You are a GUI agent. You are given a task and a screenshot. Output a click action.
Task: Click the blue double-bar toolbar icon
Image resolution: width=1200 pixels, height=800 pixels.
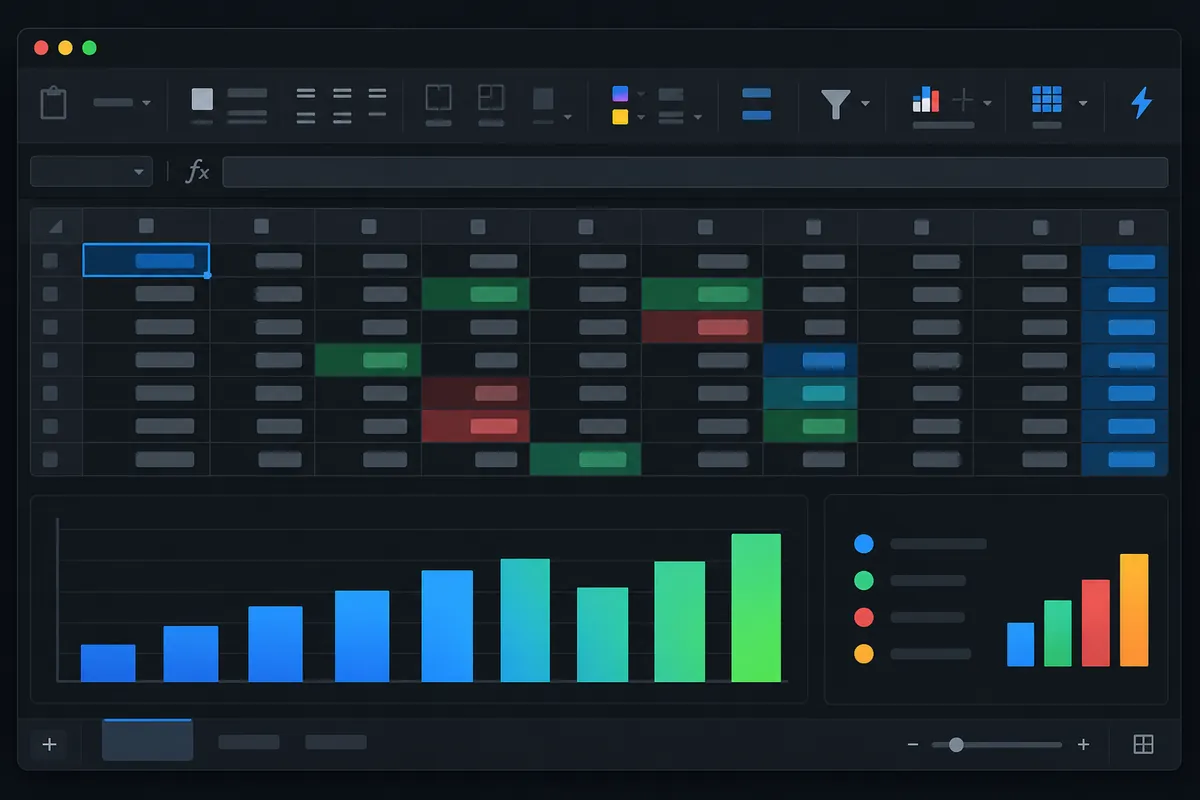pyautogui.click(x=757, y=104)
